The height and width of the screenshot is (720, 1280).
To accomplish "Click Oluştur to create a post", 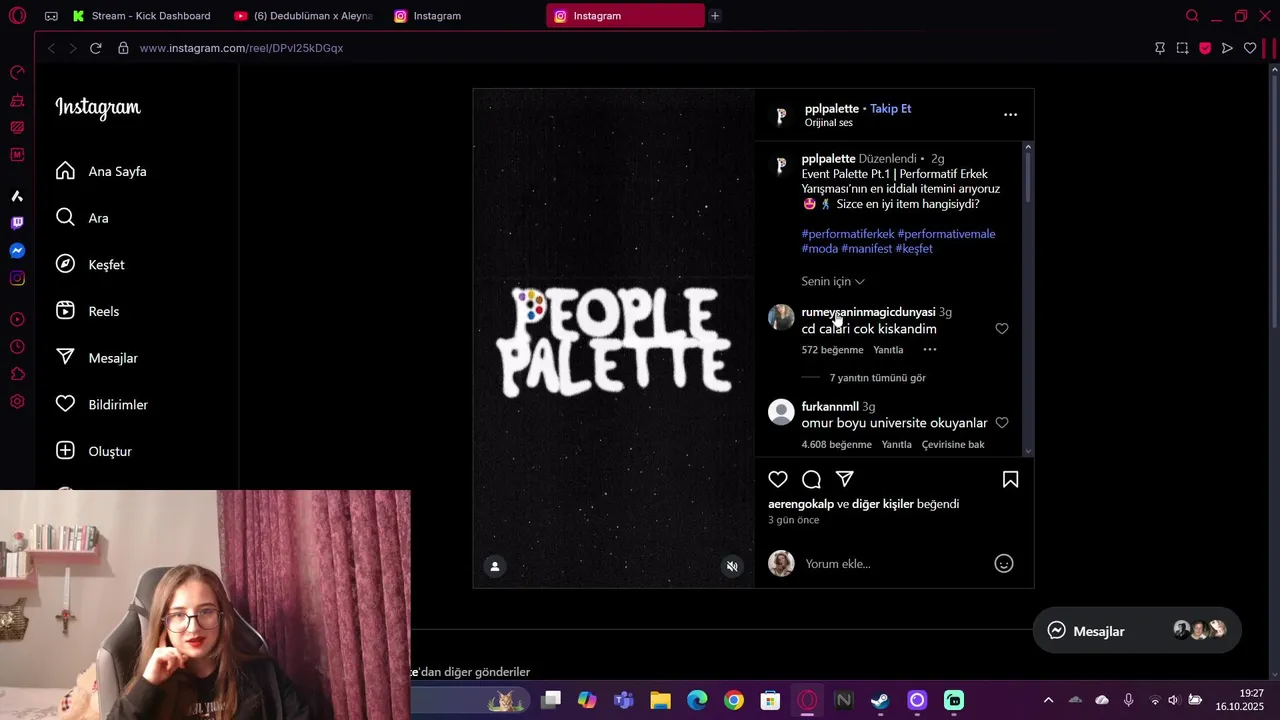I will pos(94,451).
